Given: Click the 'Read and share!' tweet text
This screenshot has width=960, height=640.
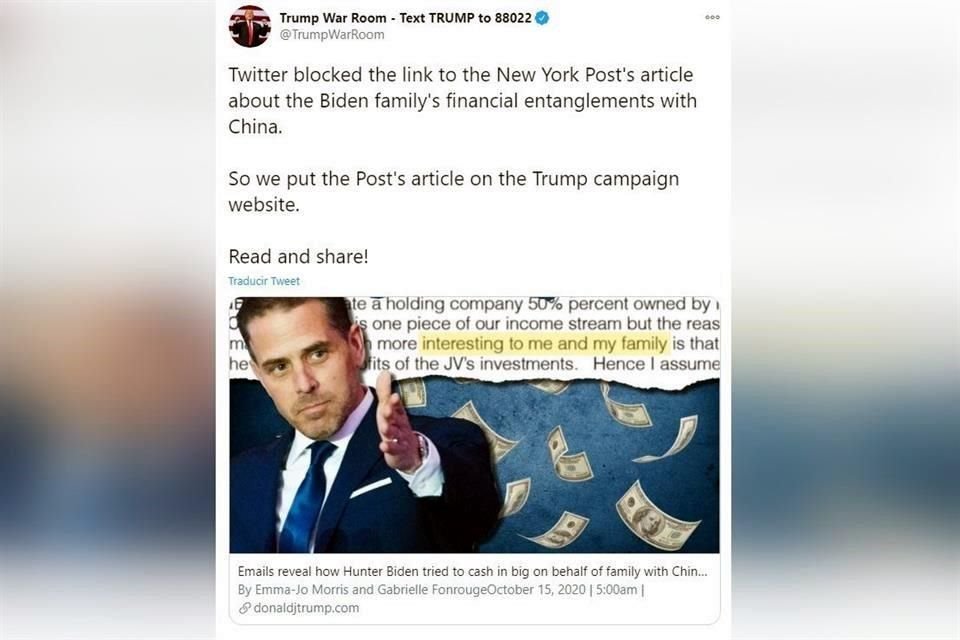Looking at the screenshot, I should tap(298, 256).
